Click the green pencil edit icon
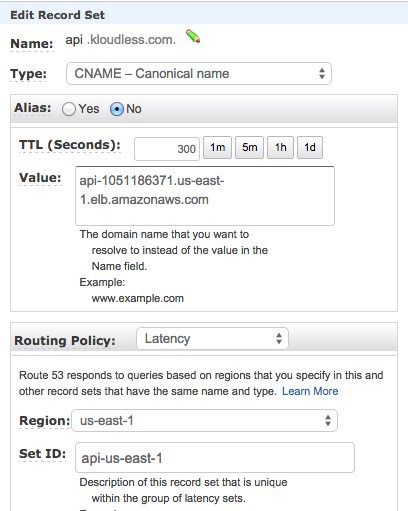 193,36
